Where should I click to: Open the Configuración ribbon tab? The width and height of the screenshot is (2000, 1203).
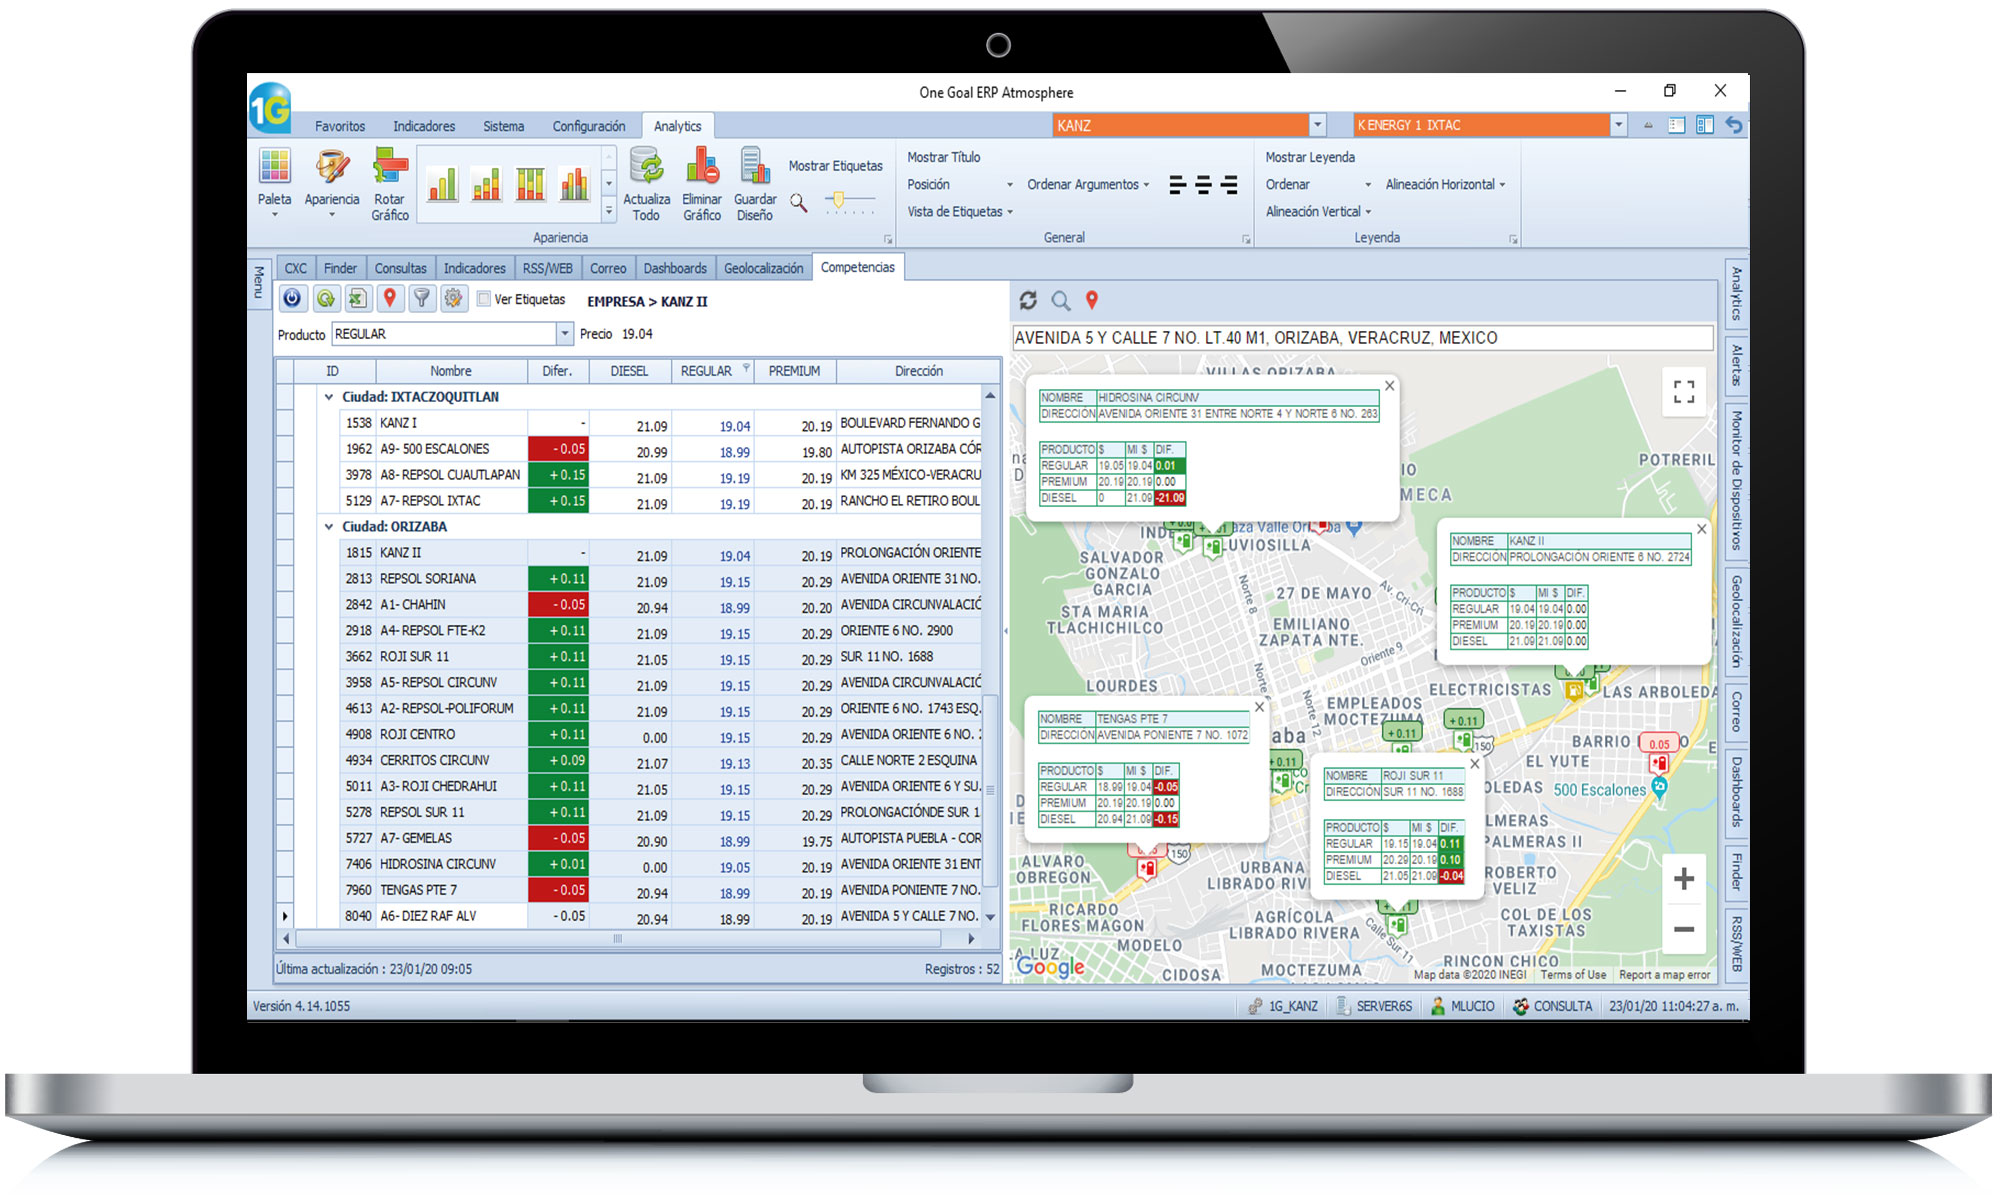pyautogui.click(x=589, y=126)
